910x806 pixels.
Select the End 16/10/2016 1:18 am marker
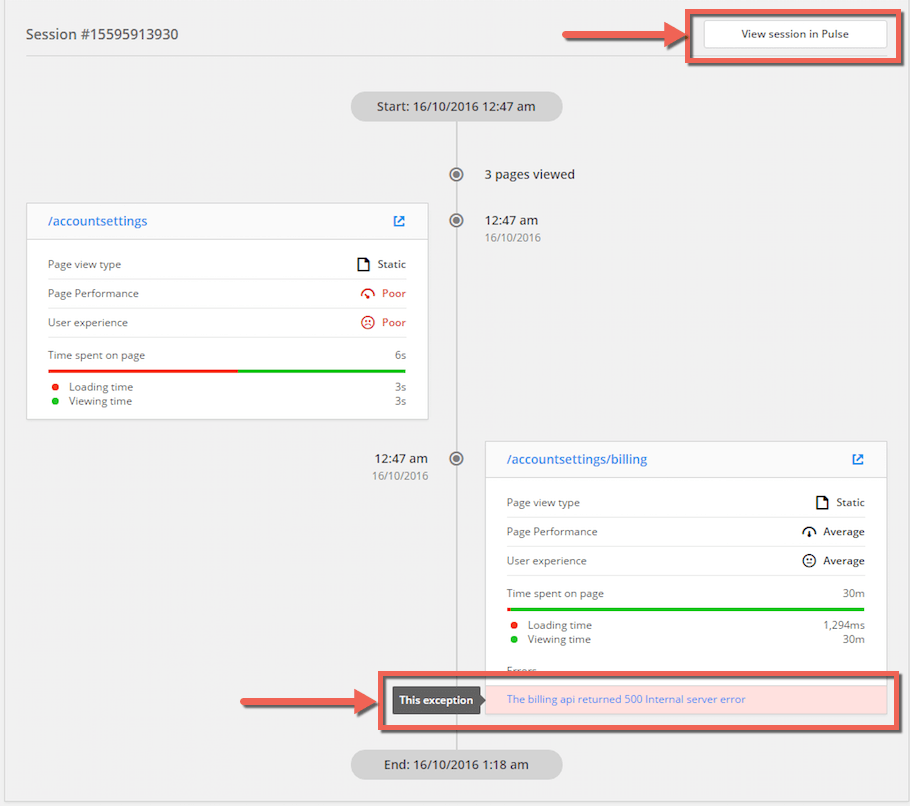[x=456, y=764]
